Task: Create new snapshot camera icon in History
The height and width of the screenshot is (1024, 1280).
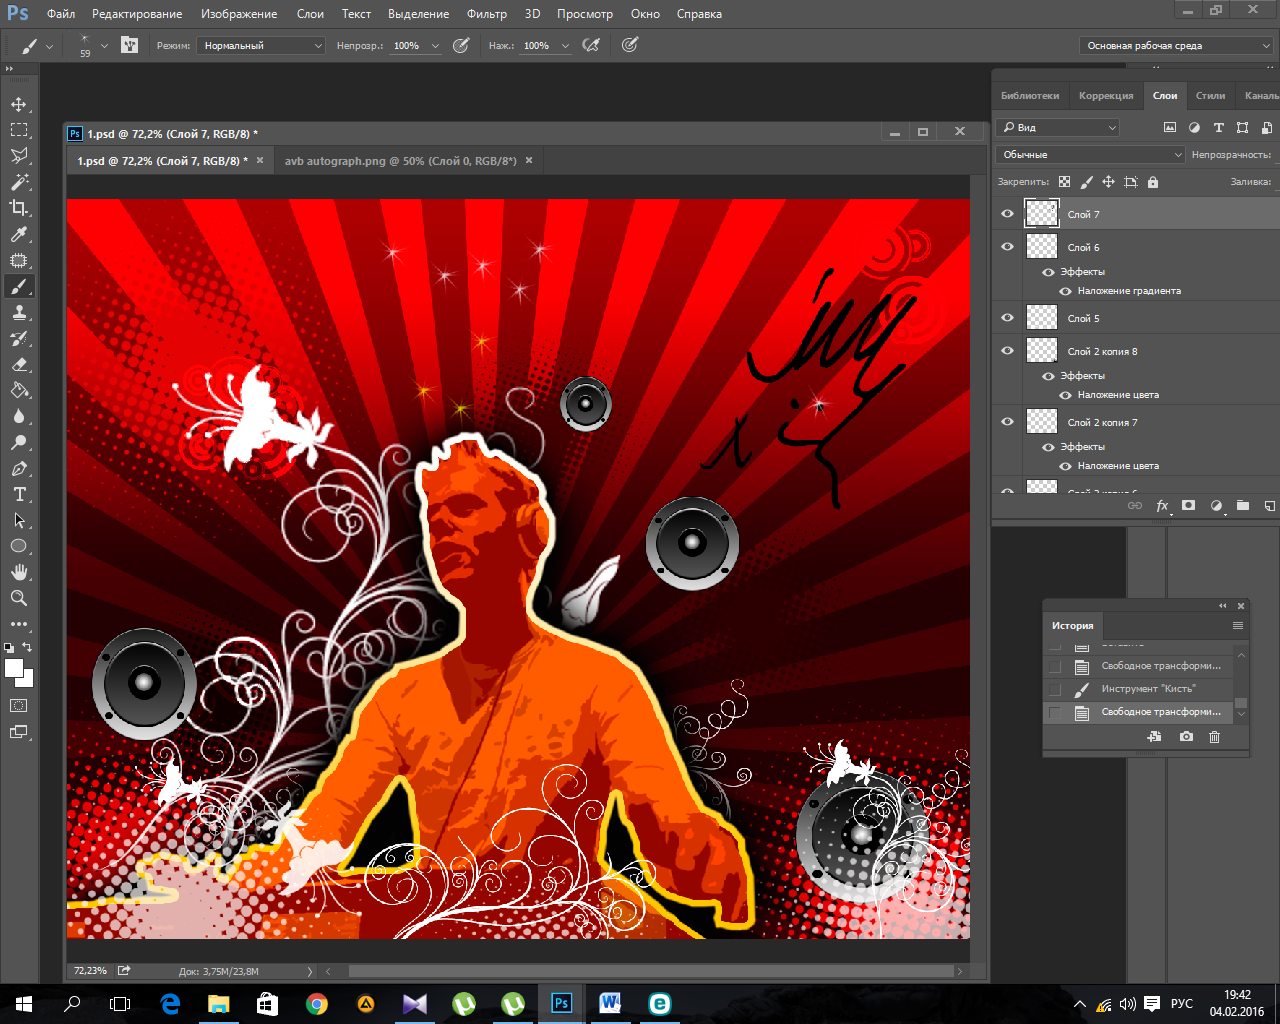Action: click(1186, 737)
